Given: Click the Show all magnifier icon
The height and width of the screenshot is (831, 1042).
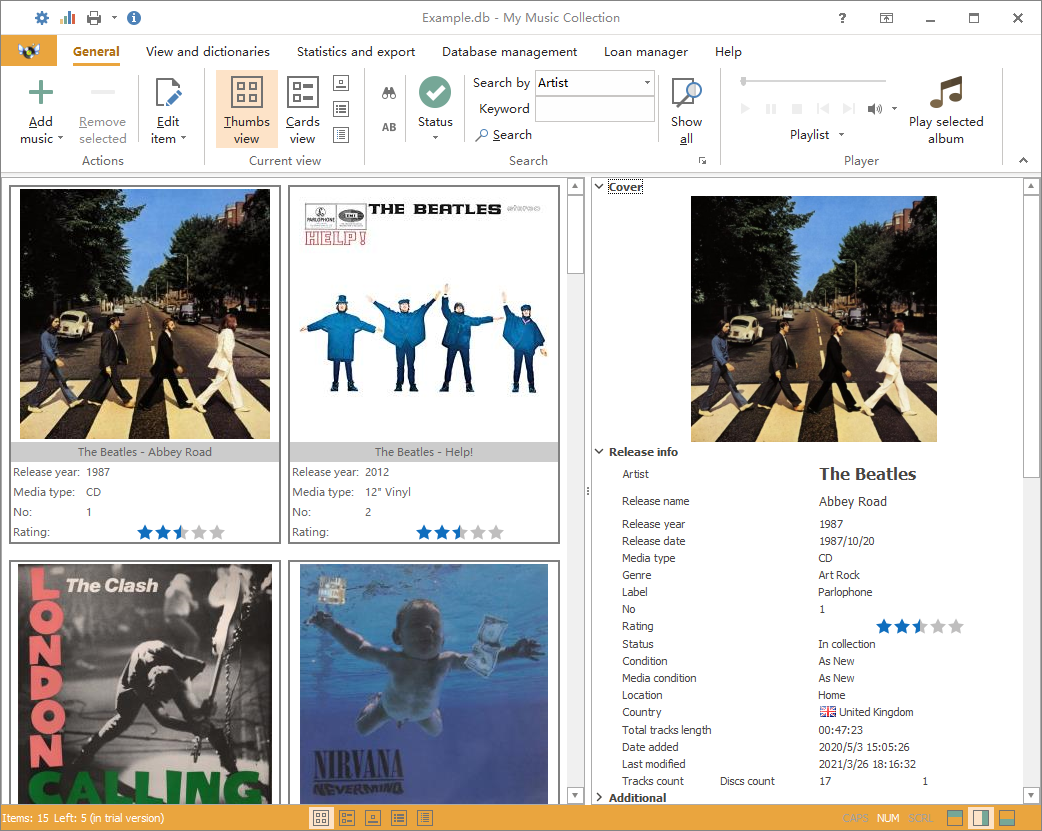Looking at the screenshot, I should [x=686, y=94].
